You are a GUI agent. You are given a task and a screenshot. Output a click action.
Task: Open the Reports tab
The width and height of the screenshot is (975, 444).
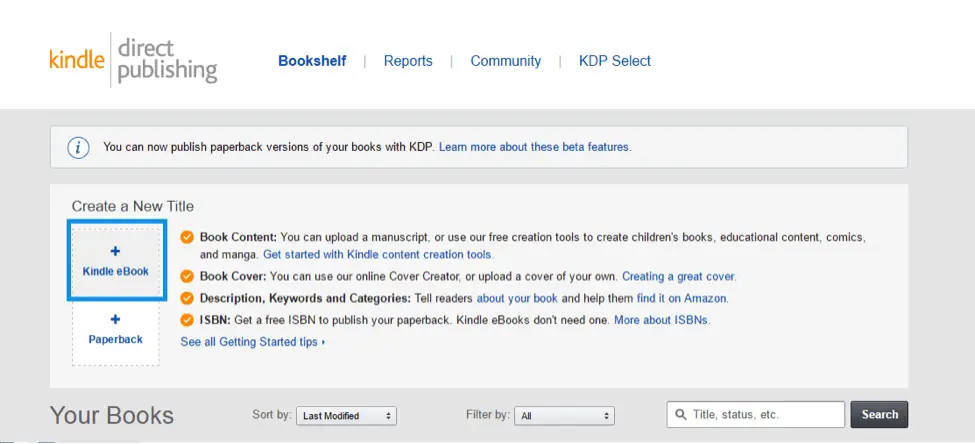[x=408, y=61]
